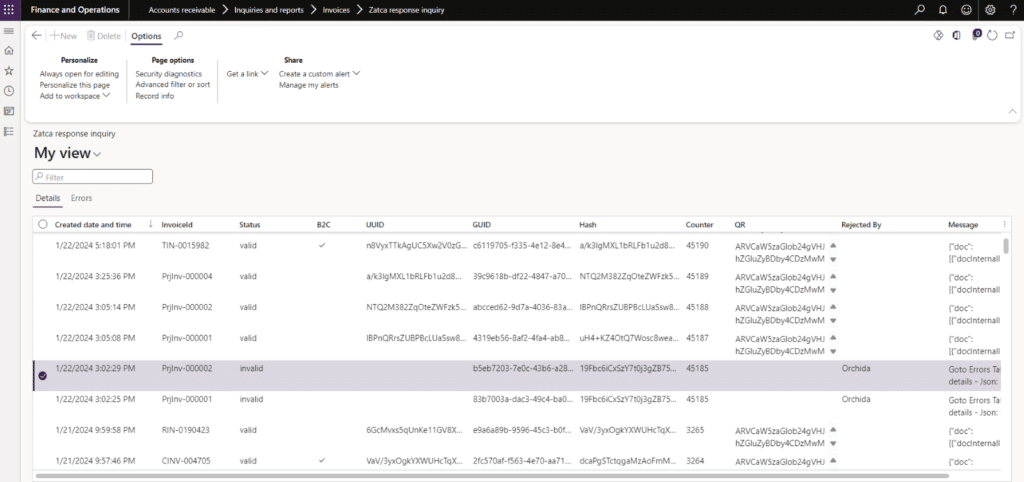Go to Home in left sidebar
This screenshot has height=482, width=1024.
(x=8, y=50)
